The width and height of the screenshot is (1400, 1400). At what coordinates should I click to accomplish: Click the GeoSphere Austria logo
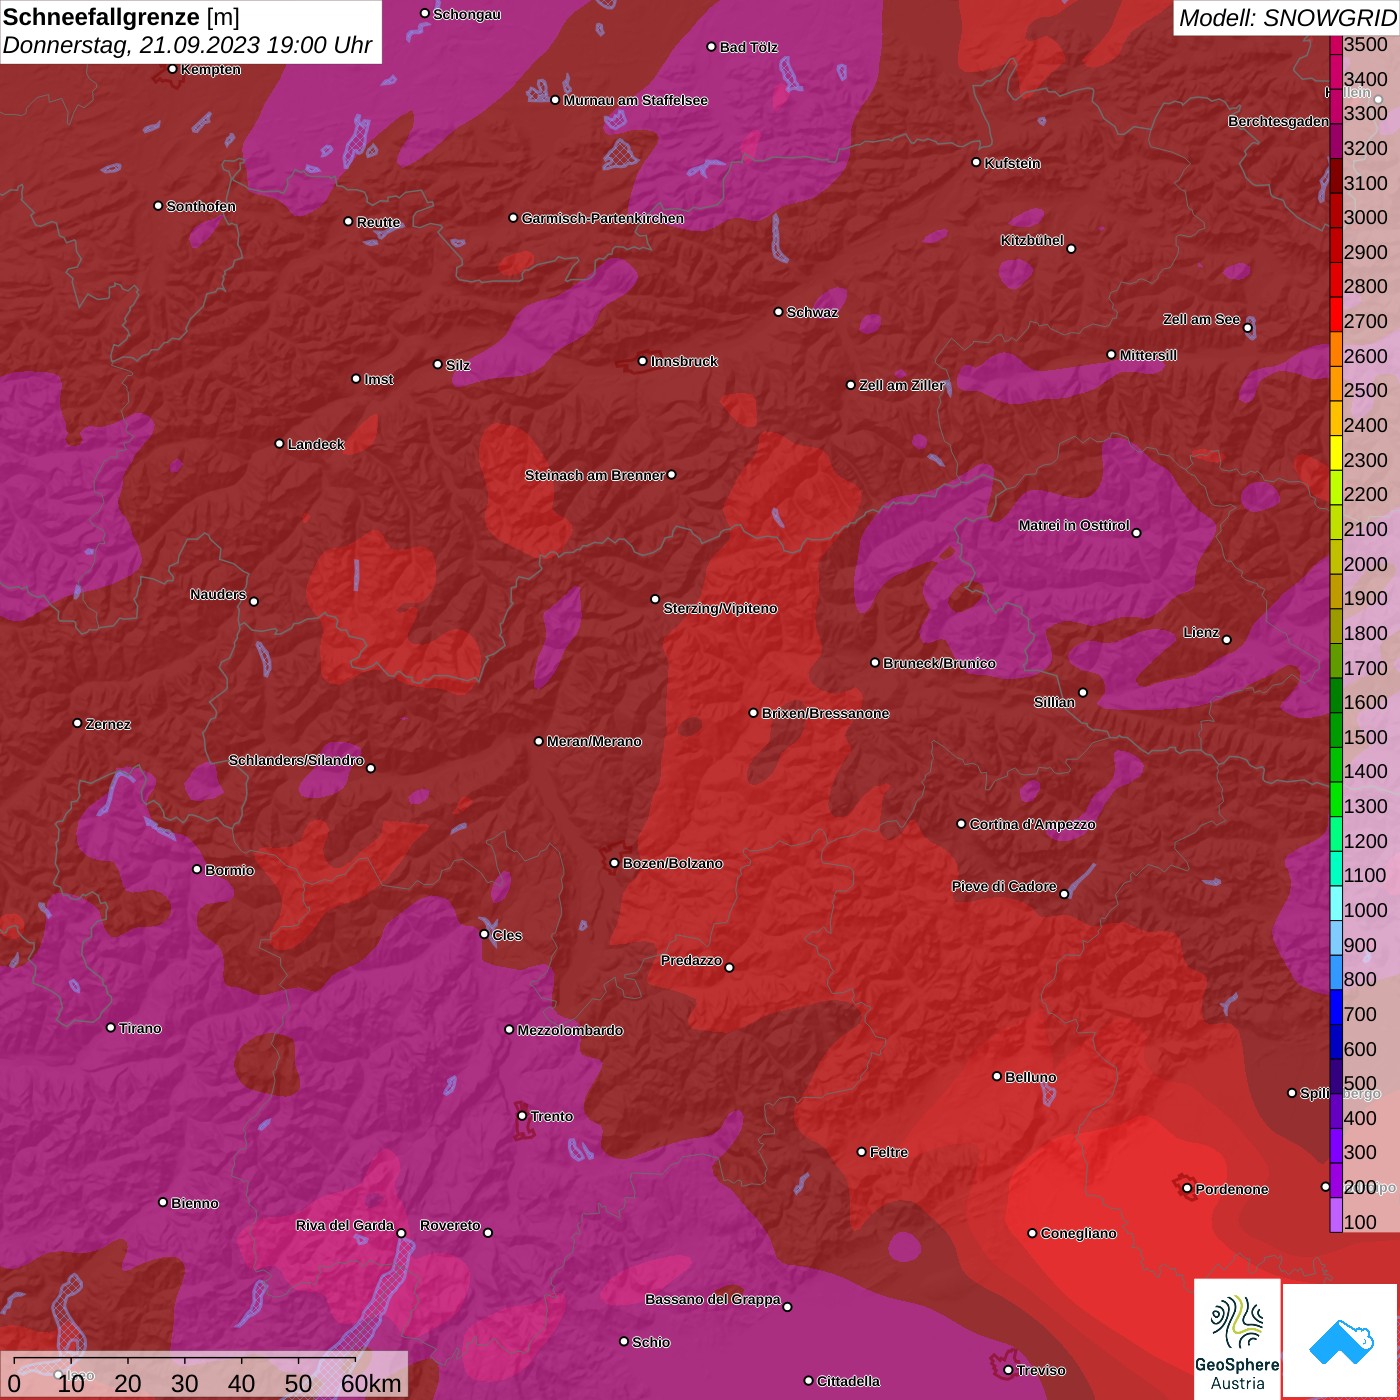[1237, 1339]
